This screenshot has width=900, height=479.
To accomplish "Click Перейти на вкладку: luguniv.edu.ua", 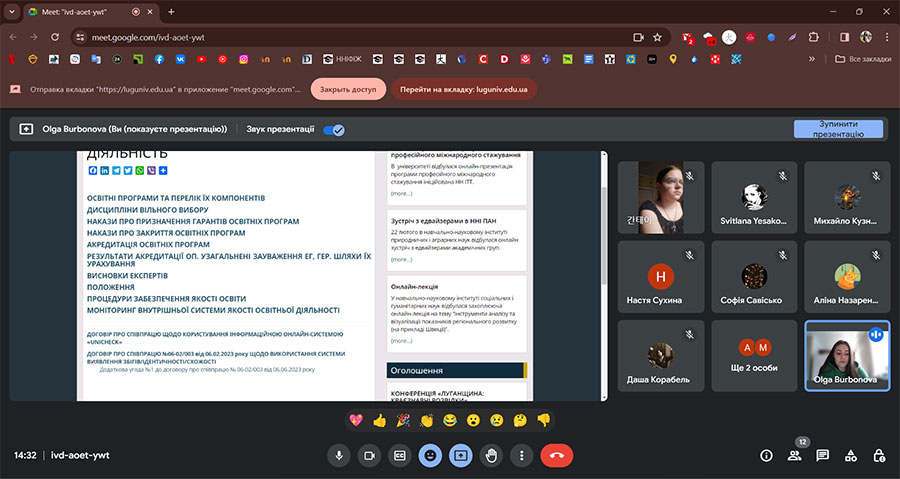I will (x=464, y=89).
